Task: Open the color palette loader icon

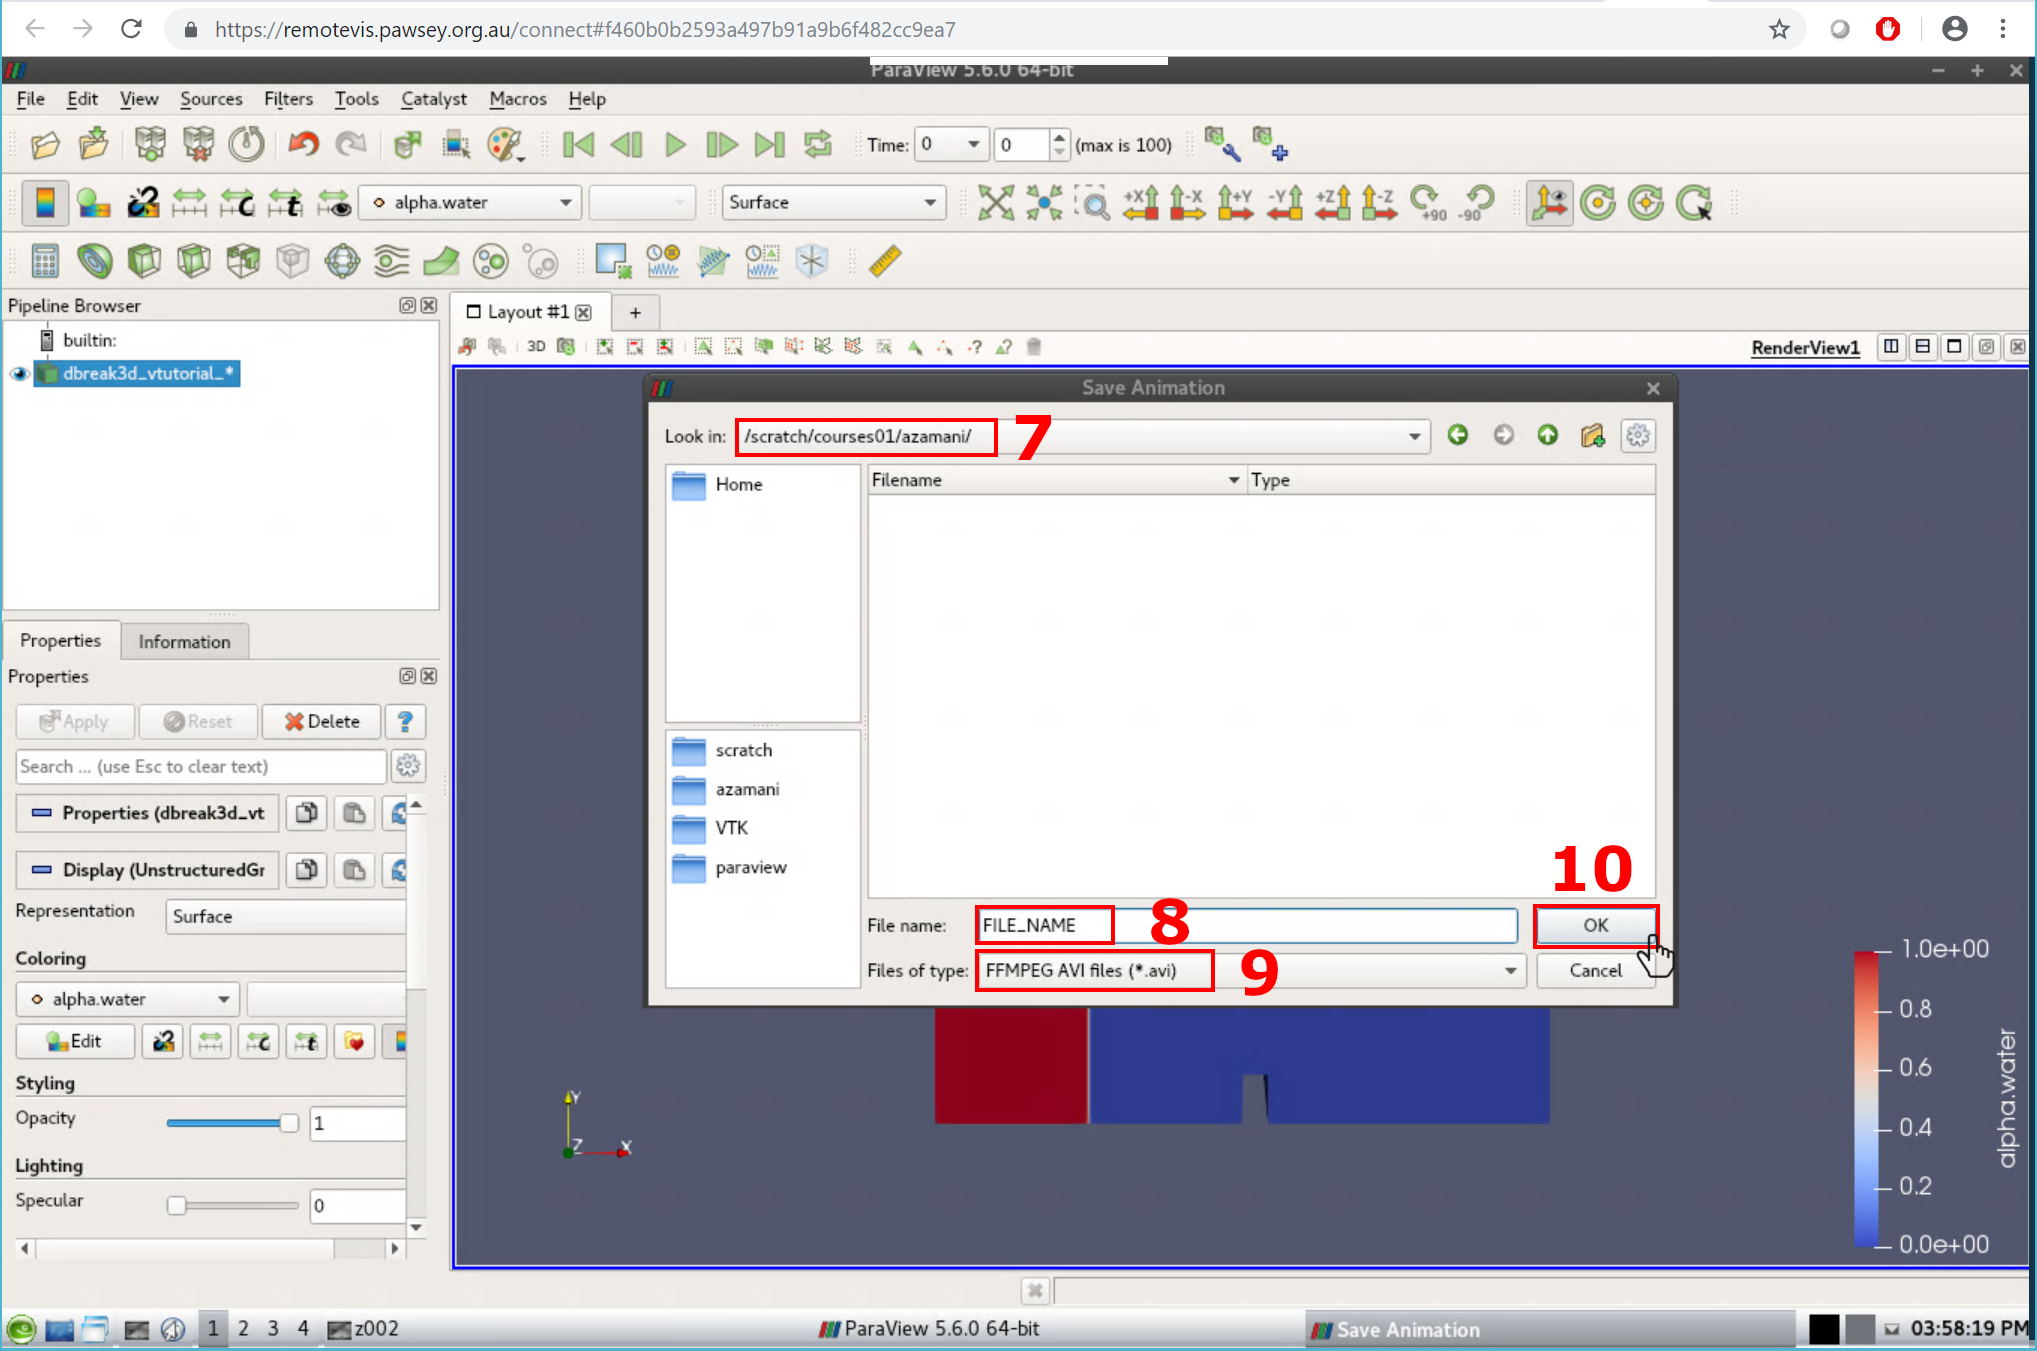Action: pyautogui.click(x=506, y=145)
